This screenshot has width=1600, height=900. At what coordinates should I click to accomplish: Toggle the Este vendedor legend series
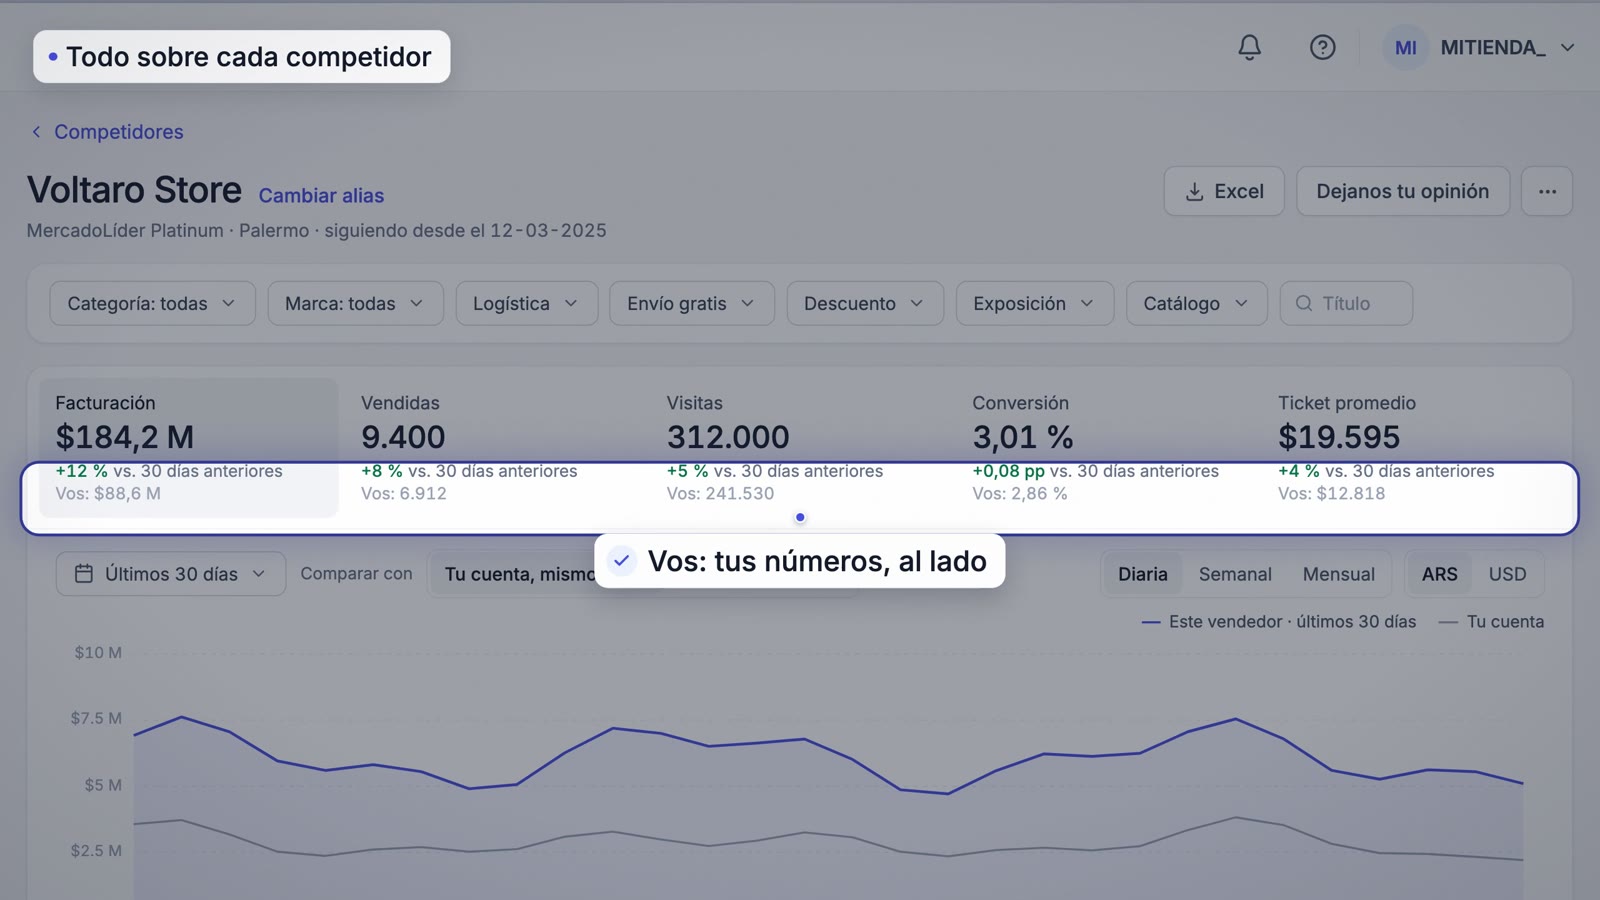click(1279, 622)
